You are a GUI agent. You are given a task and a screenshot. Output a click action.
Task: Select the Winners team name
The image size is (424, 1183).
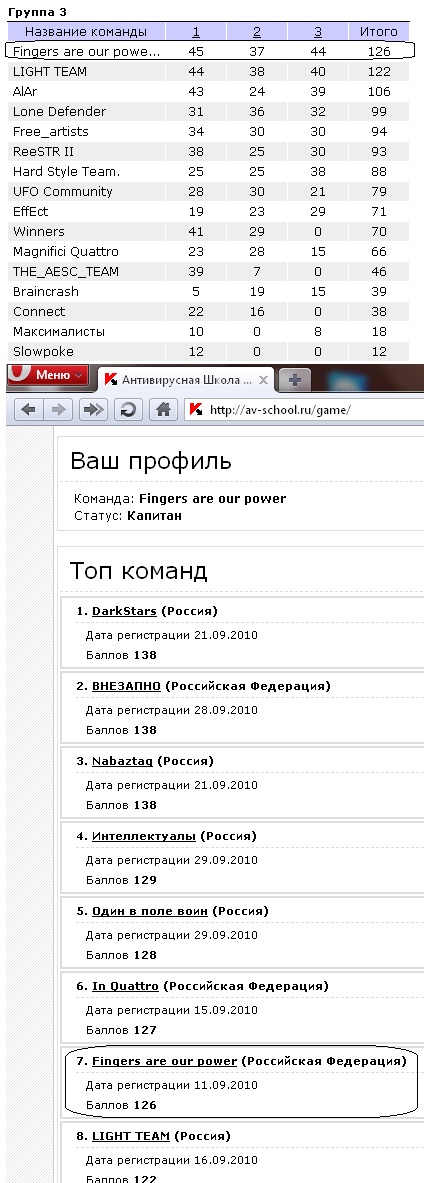click(x=38, y=232)
